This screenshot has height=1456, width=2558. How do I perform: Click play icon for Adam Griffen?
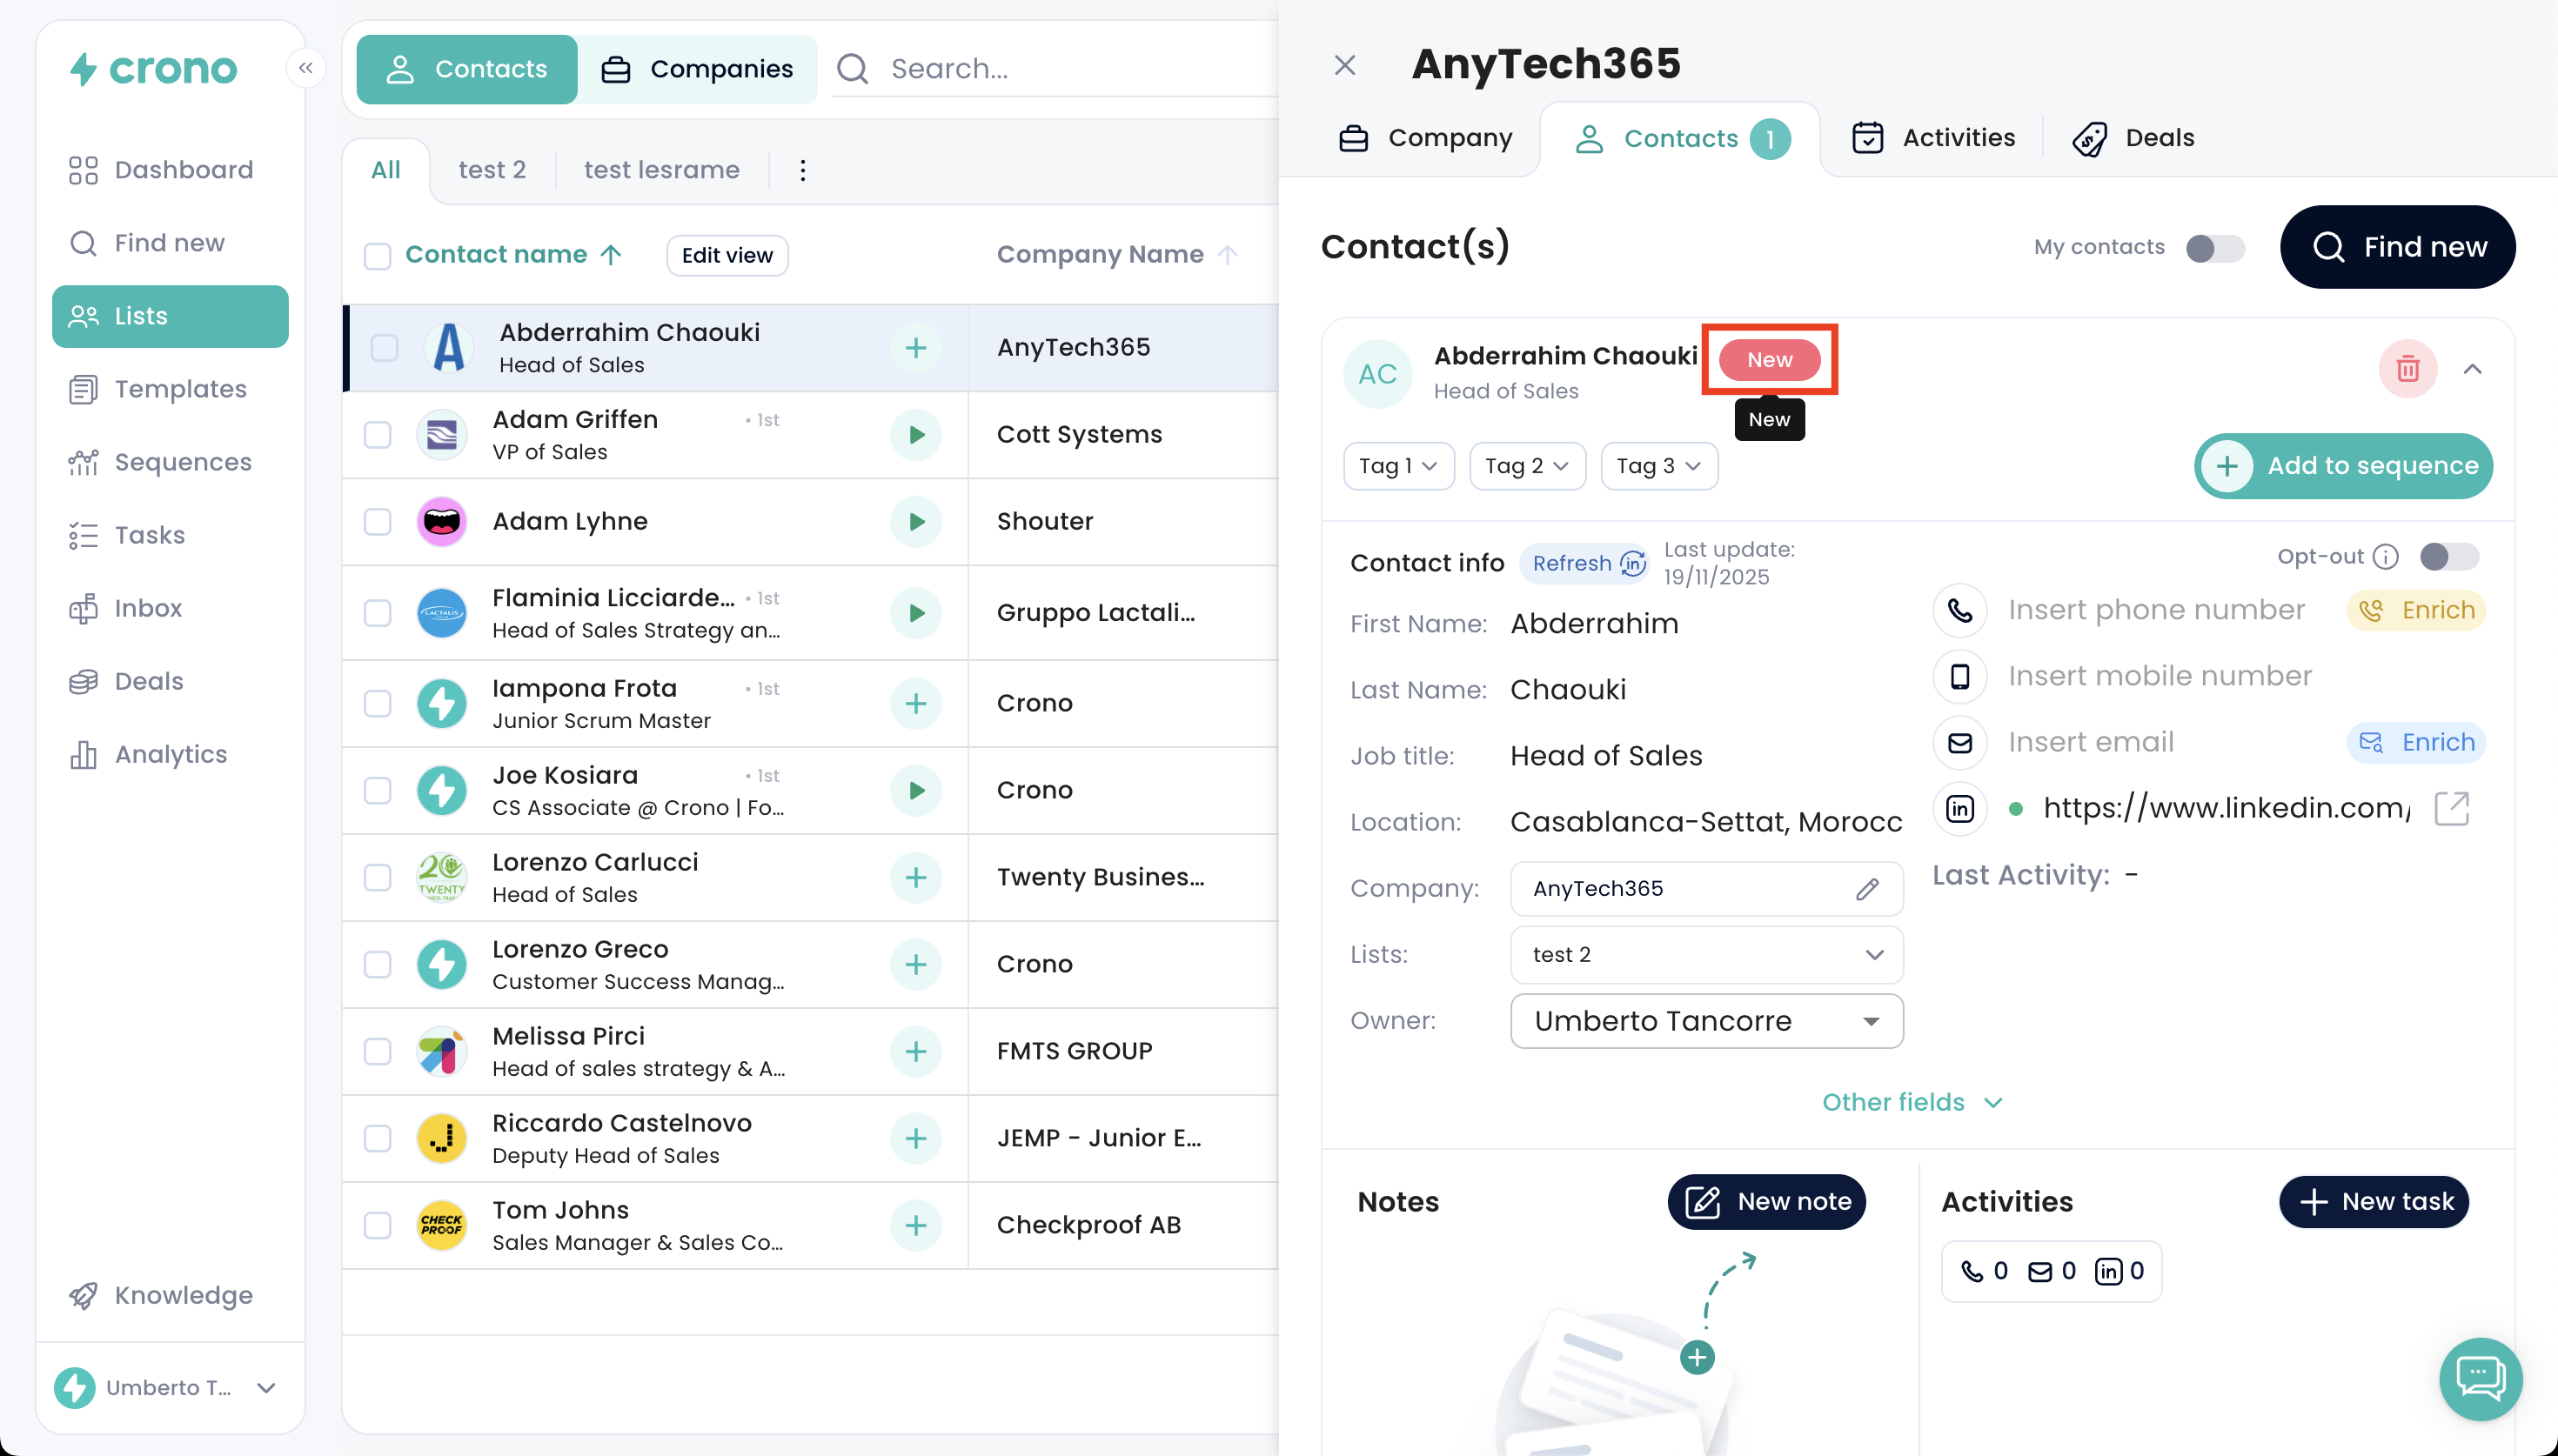click(x=915, y=435)
